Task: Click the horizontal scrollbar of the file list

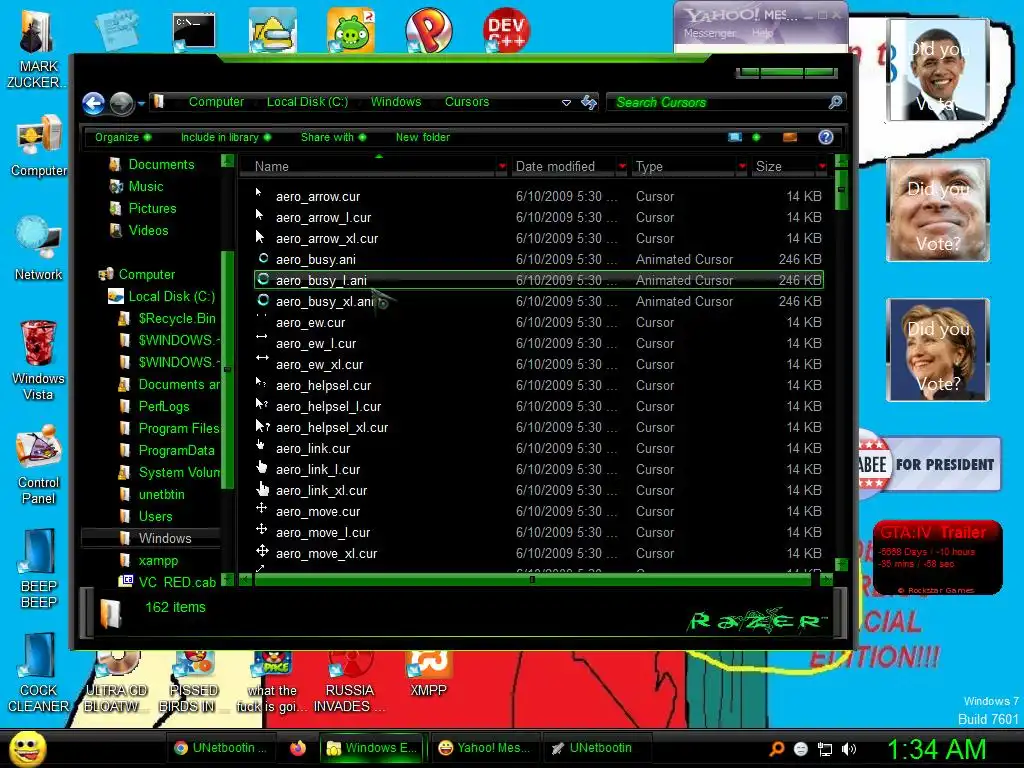Action: [x=532, y=579]
